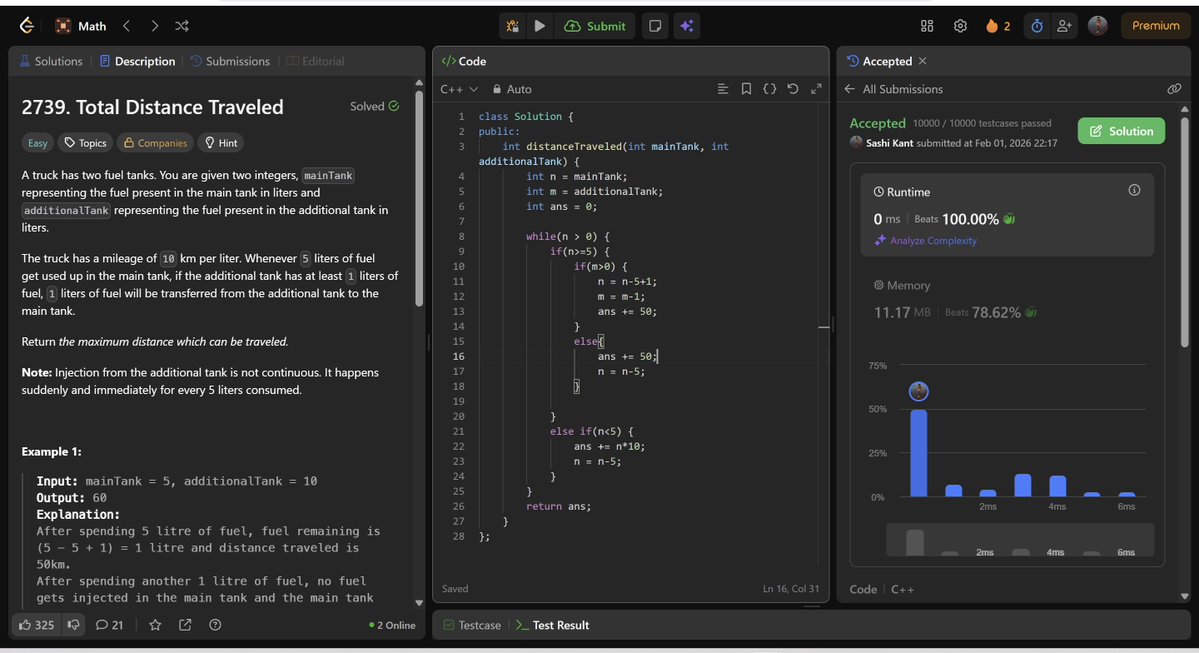Click the Runtime info icon
Screen dimensions: 1199x653
pos(1134,190)
